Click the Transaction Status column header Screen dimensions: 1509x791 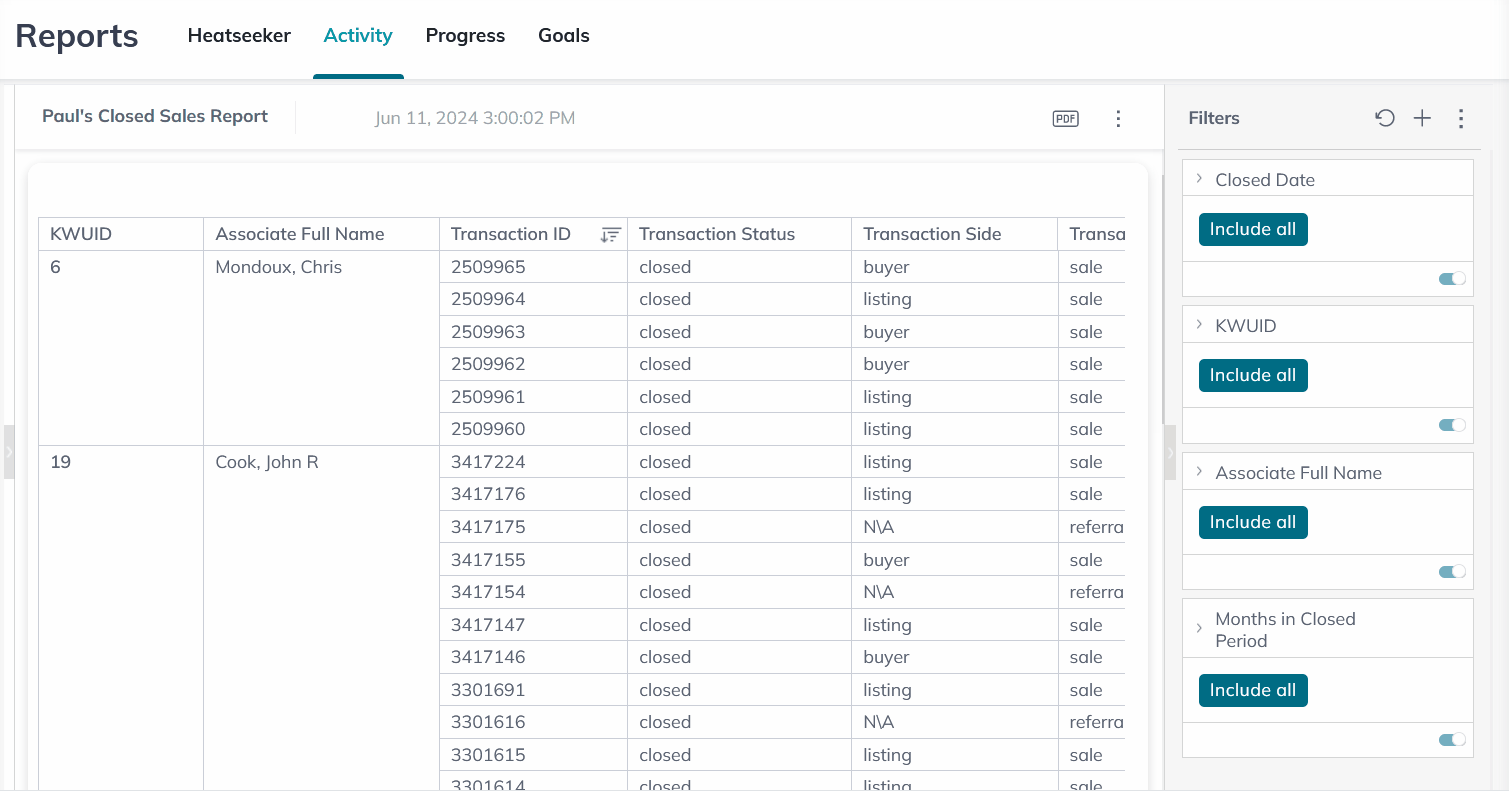coord(716,235)
